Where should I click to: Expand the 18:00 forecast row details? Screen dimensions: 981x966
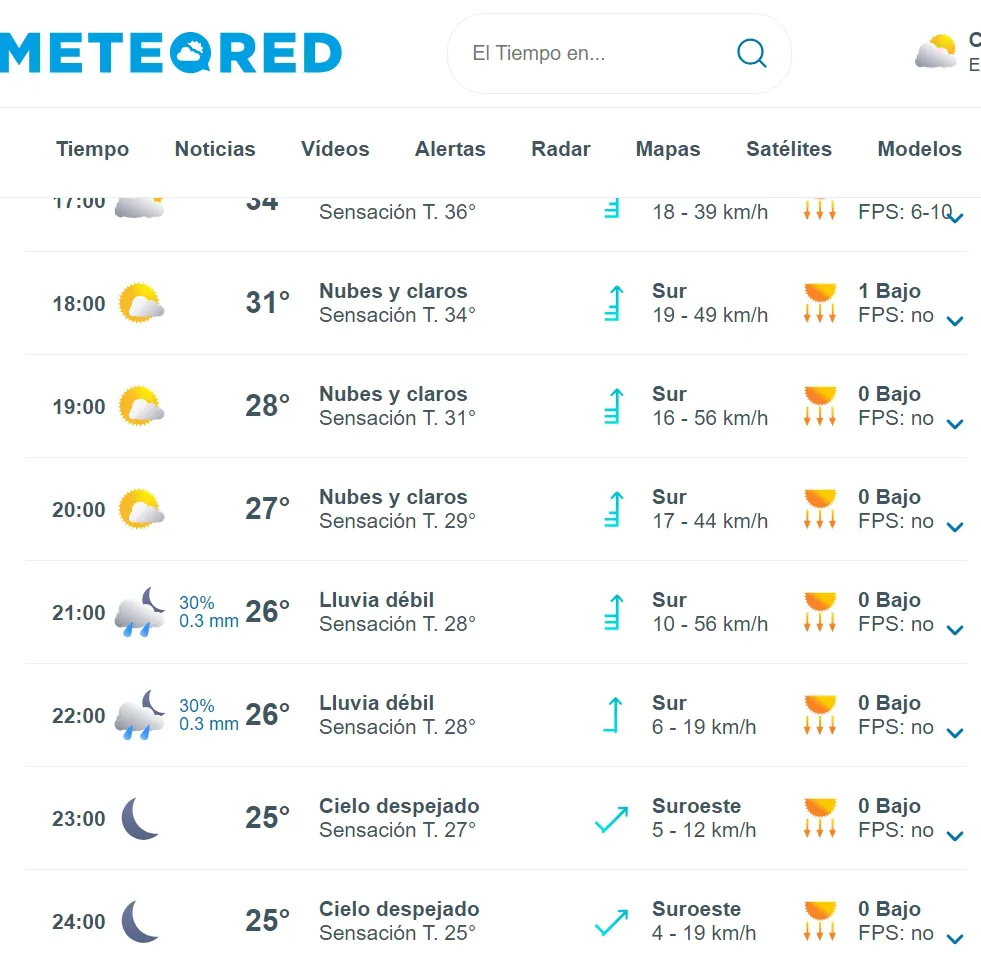point(955,321)
